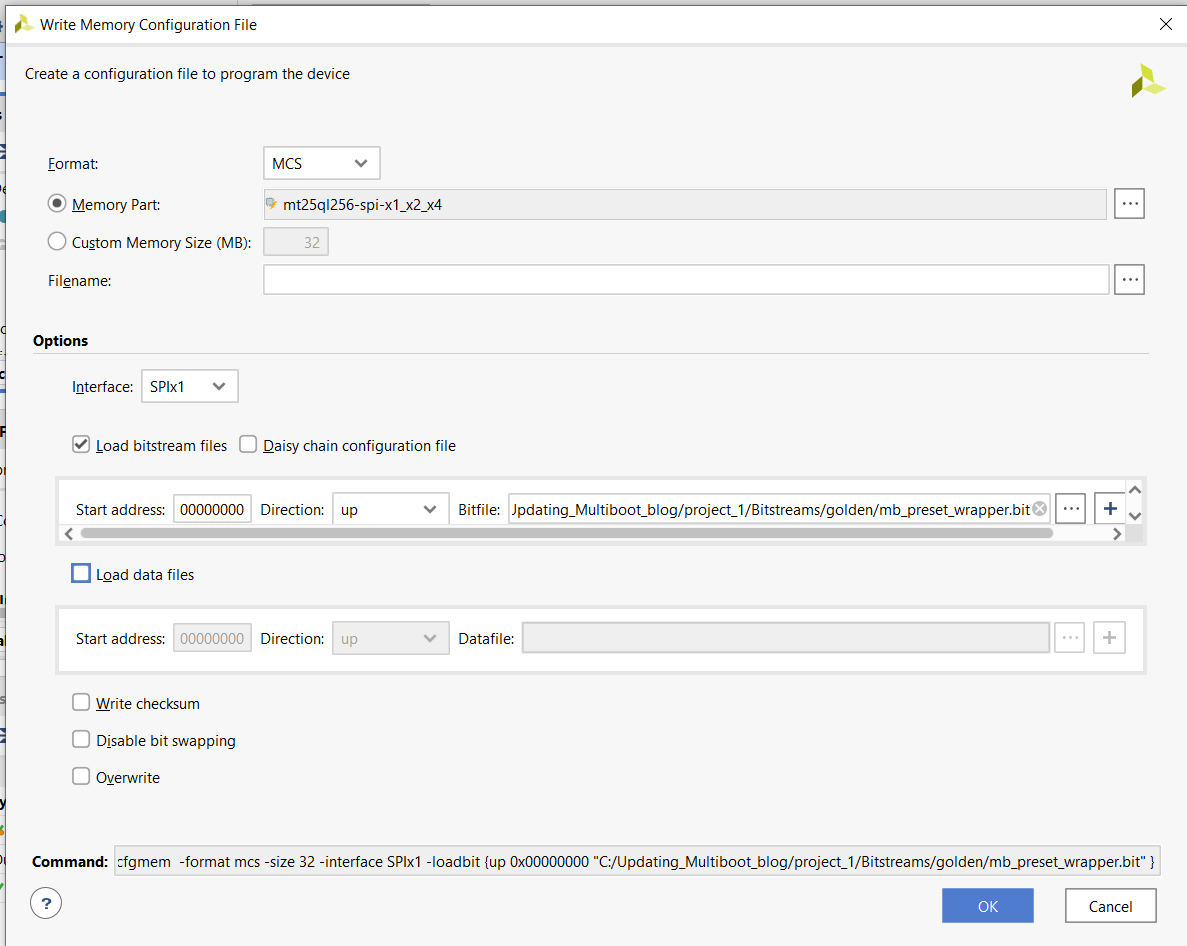Enable Daisy chain configuration file
1187x946 pixels.
pyautogui.click(x=248, y=445)
